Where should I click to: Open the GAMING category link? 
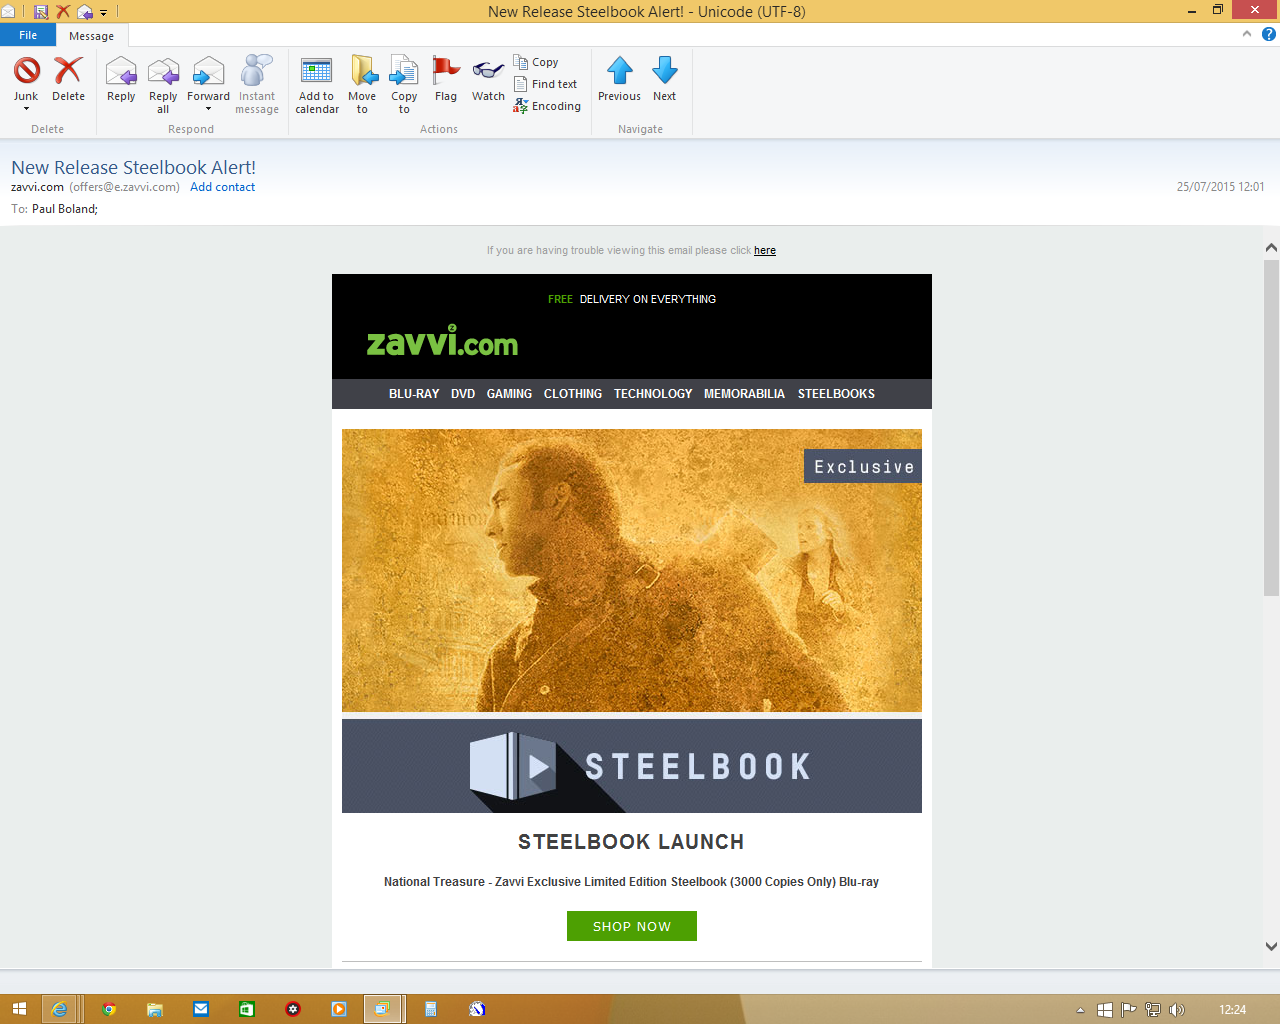pos(509,394)
